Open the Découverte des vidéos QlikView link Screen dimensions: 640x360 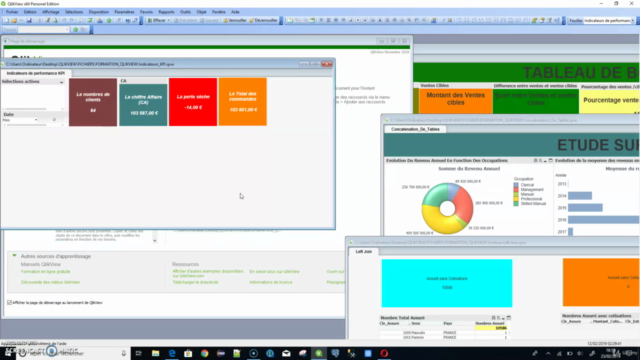click(x=50, y=282)
